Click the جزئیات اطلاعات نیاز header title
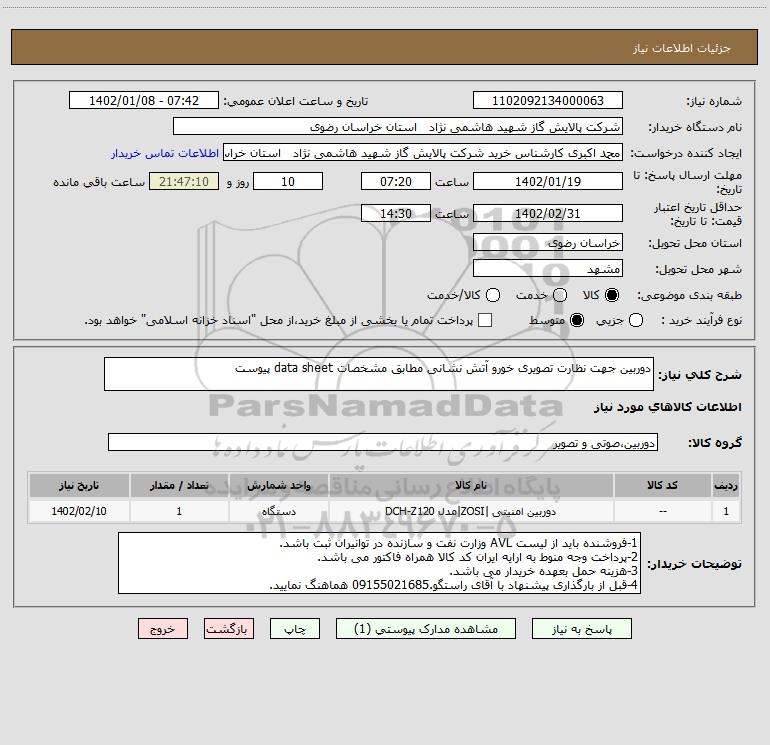The height and width of the screenshot is (745, 770). (x=681, y=48)
